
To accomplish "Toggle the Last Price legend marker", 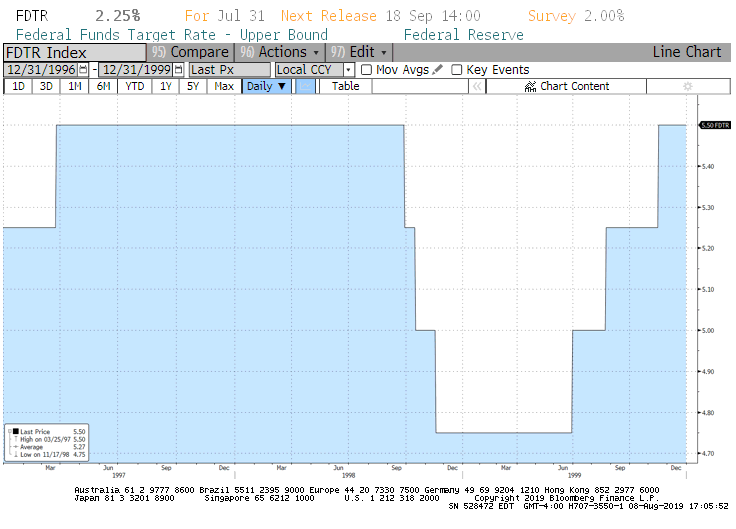I will coord(13,431).
